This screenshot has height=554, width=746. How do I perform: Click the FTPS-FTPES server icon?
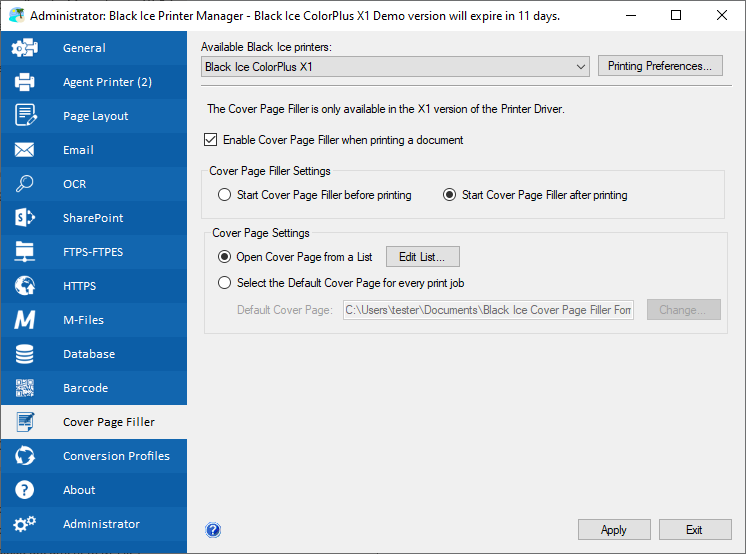click(24, 251)
